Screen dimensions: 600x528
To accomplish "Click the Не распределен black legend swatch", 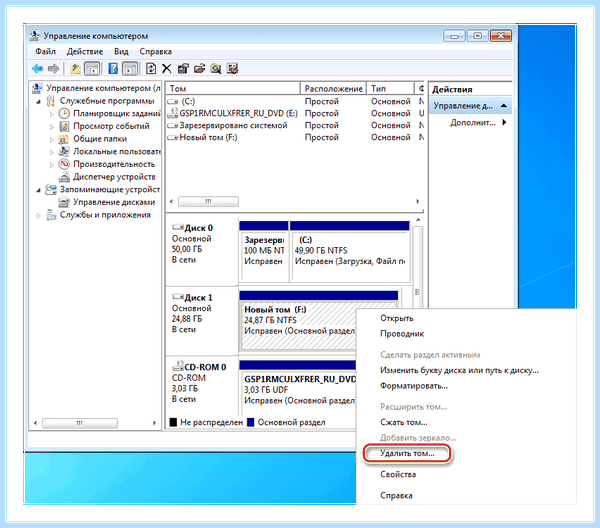I will (173, 422).
